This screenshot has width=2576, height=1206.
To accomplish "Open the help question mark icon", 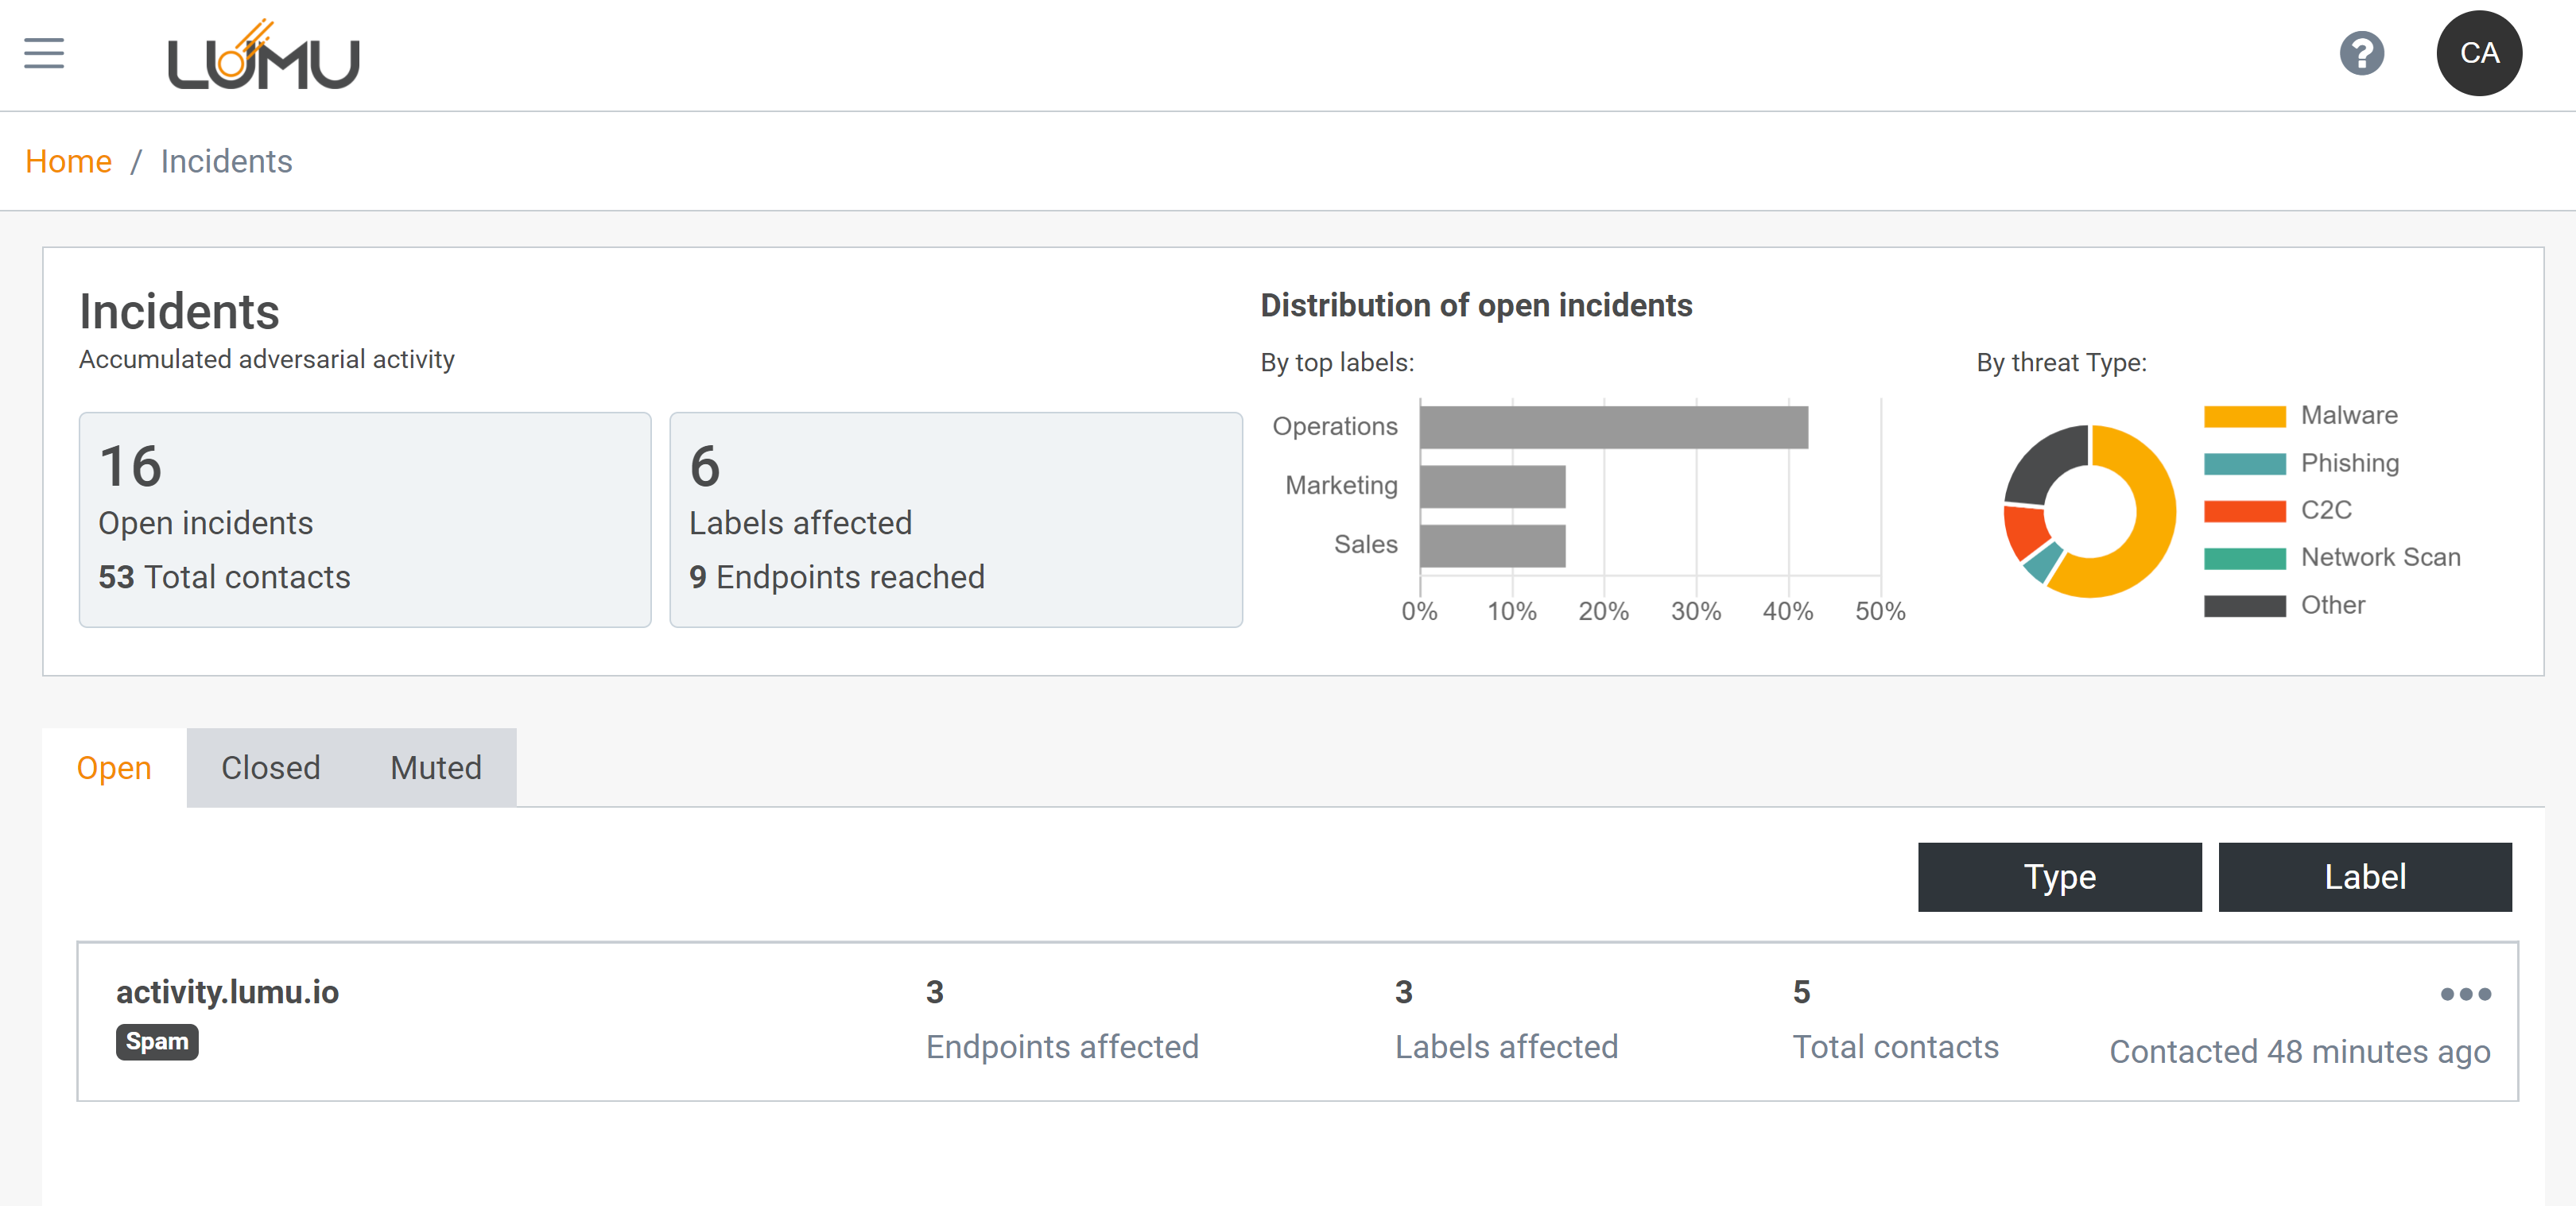I will point(2361,53).
